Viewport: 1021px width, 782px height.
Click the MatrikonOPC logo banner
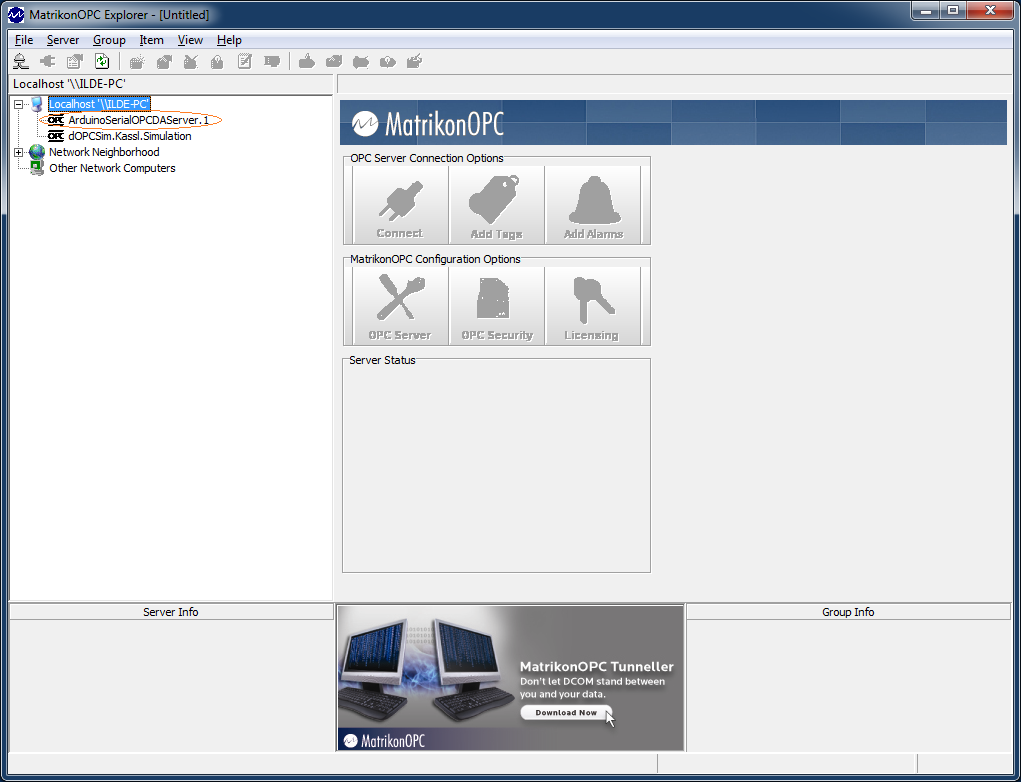673,122
